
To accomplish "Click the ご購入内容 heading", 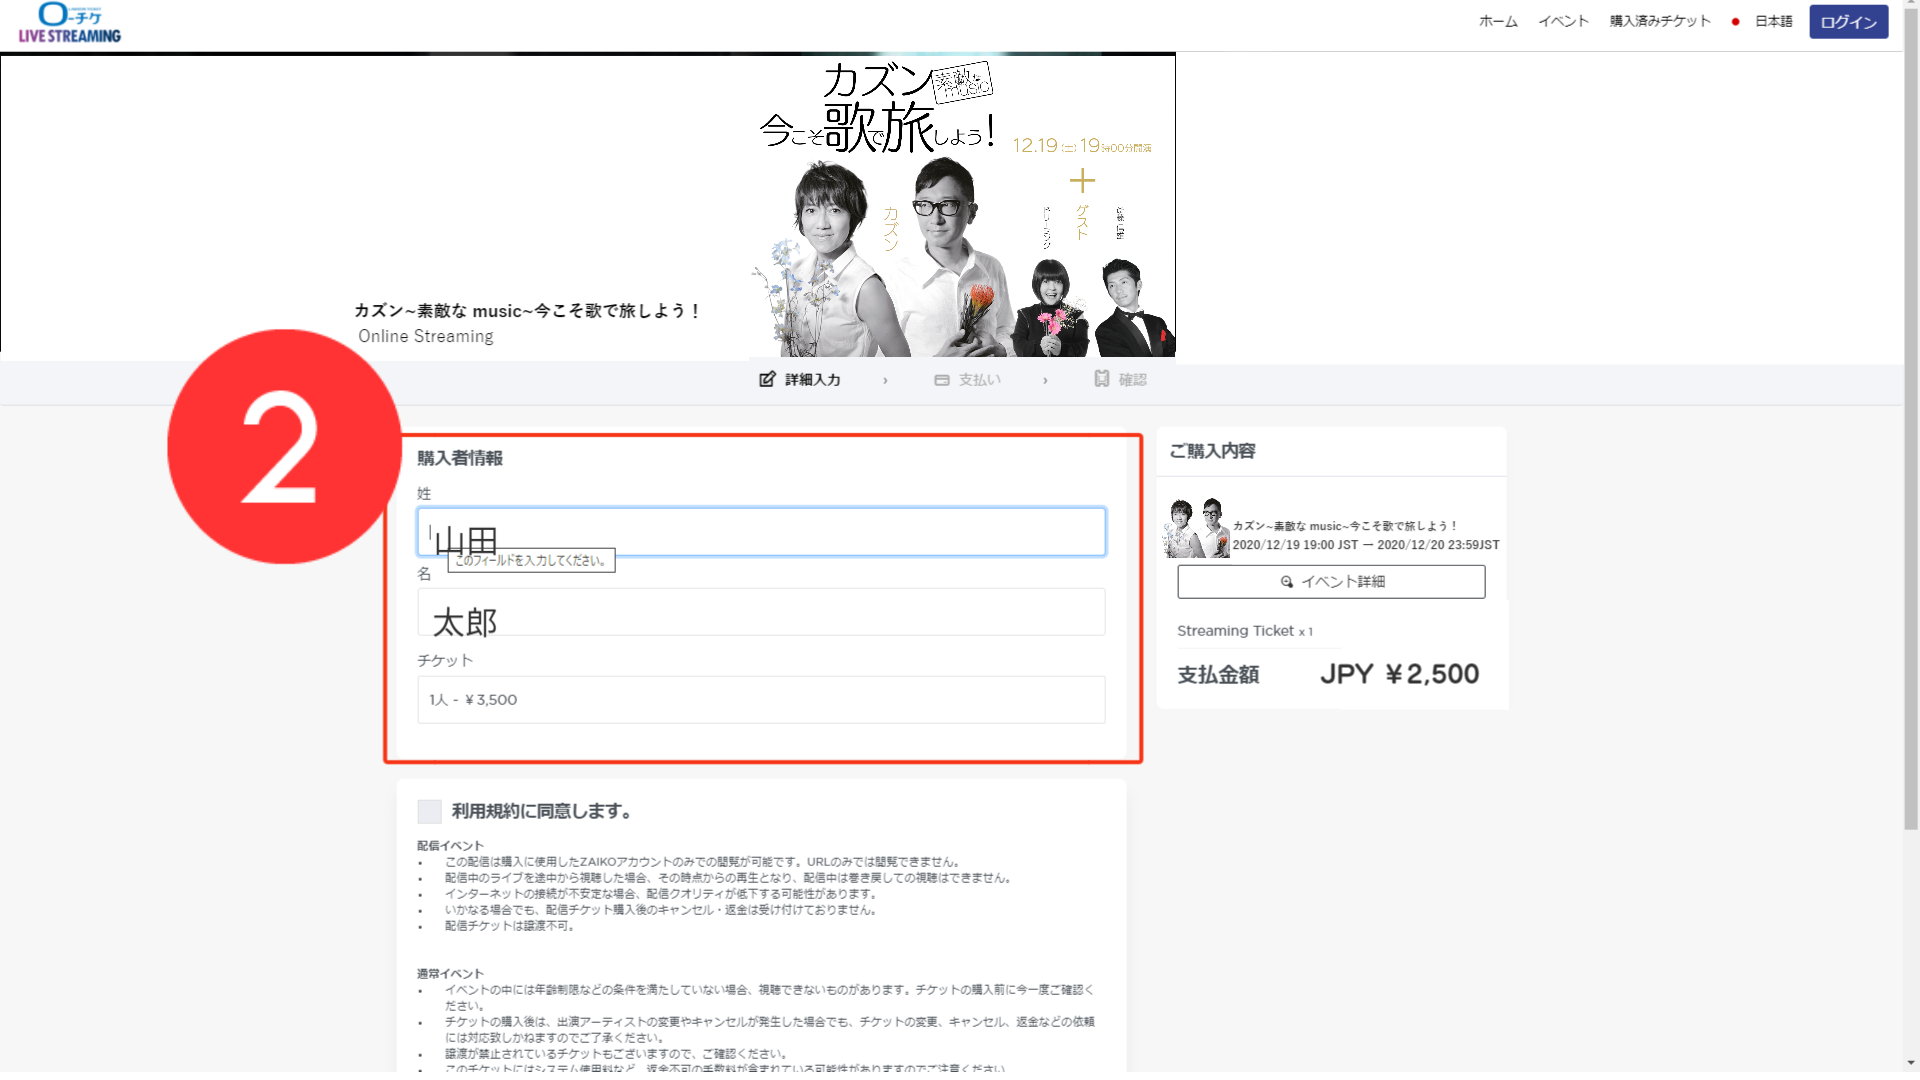I will [1213, 451].
